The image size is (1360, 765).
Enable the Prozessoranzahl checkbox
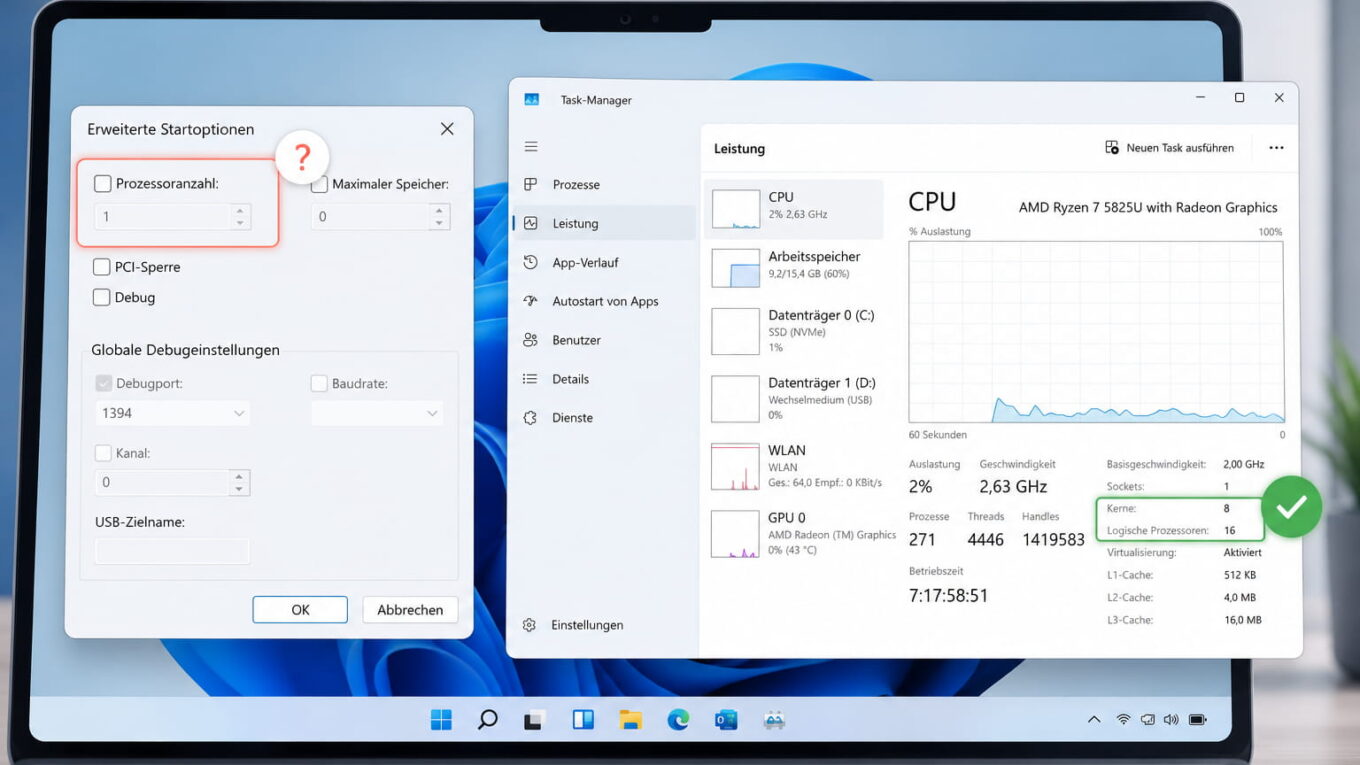(x=103, y=184)
